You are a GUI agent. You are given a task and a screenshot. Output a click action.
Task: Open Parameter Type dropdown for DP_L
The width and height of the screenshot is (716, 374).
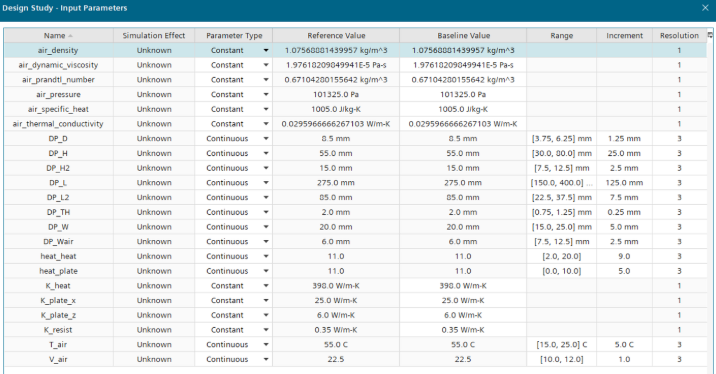point(266,183)
